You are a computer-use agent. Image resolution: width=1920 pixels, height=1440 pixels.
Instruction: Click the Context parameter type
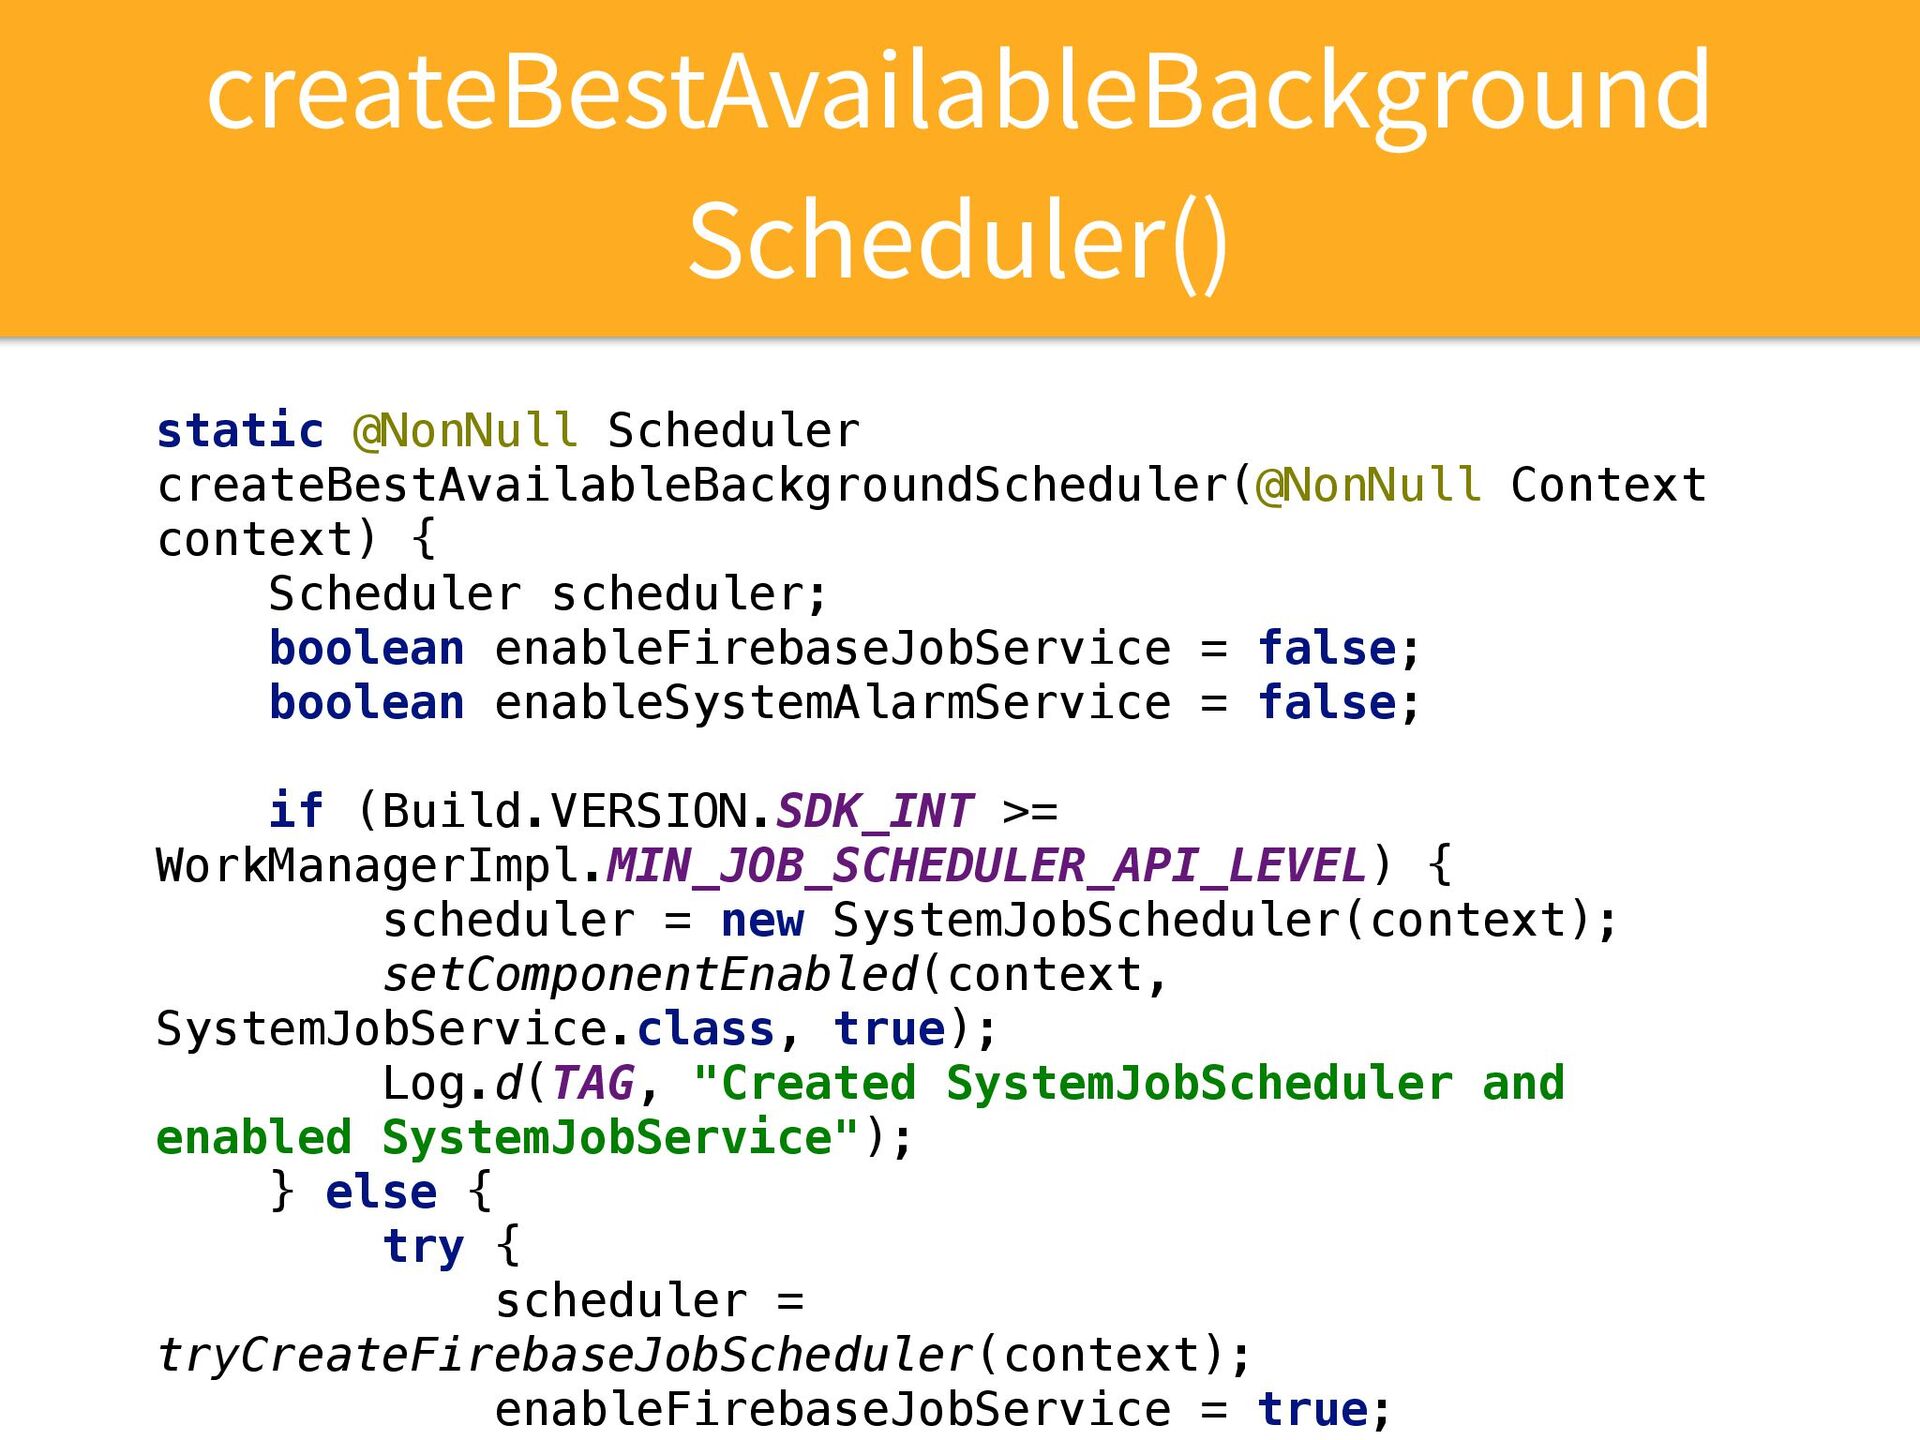tap(1608, 485)
